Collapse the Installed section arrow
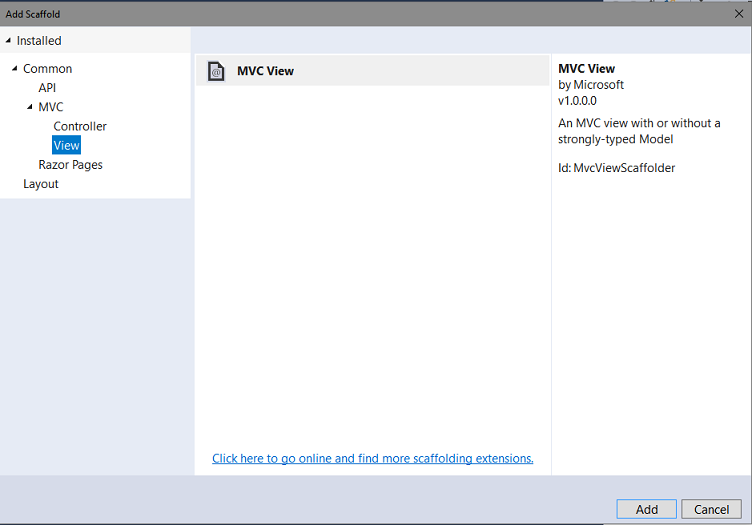Image resolution: width=752 pixels, height=525 pixels. pos(8,41)
